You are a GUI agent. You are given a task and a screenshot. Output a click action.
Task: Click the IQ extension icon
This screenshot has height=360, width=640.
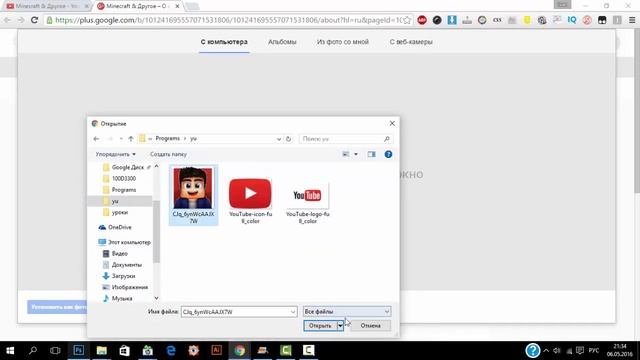[572, 20]
